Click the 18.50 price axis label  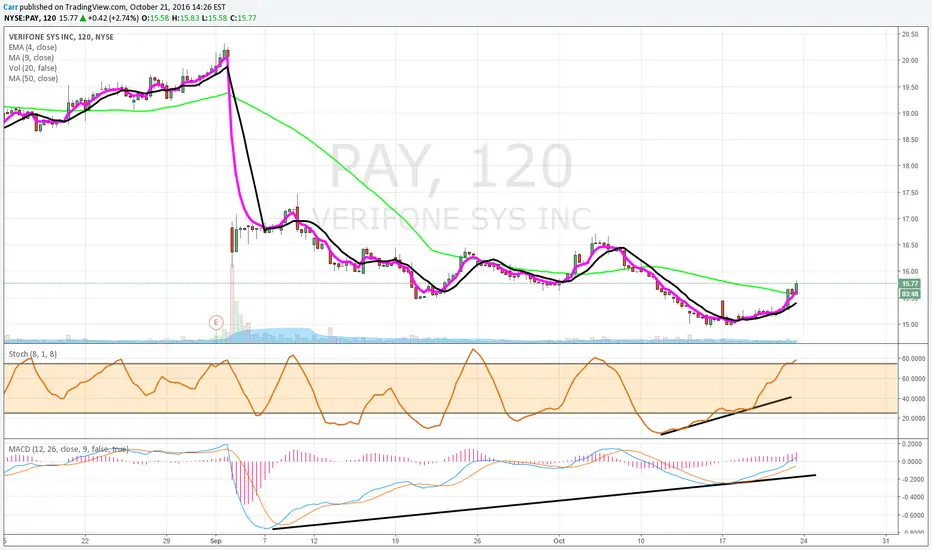click(x=910, y=140)
